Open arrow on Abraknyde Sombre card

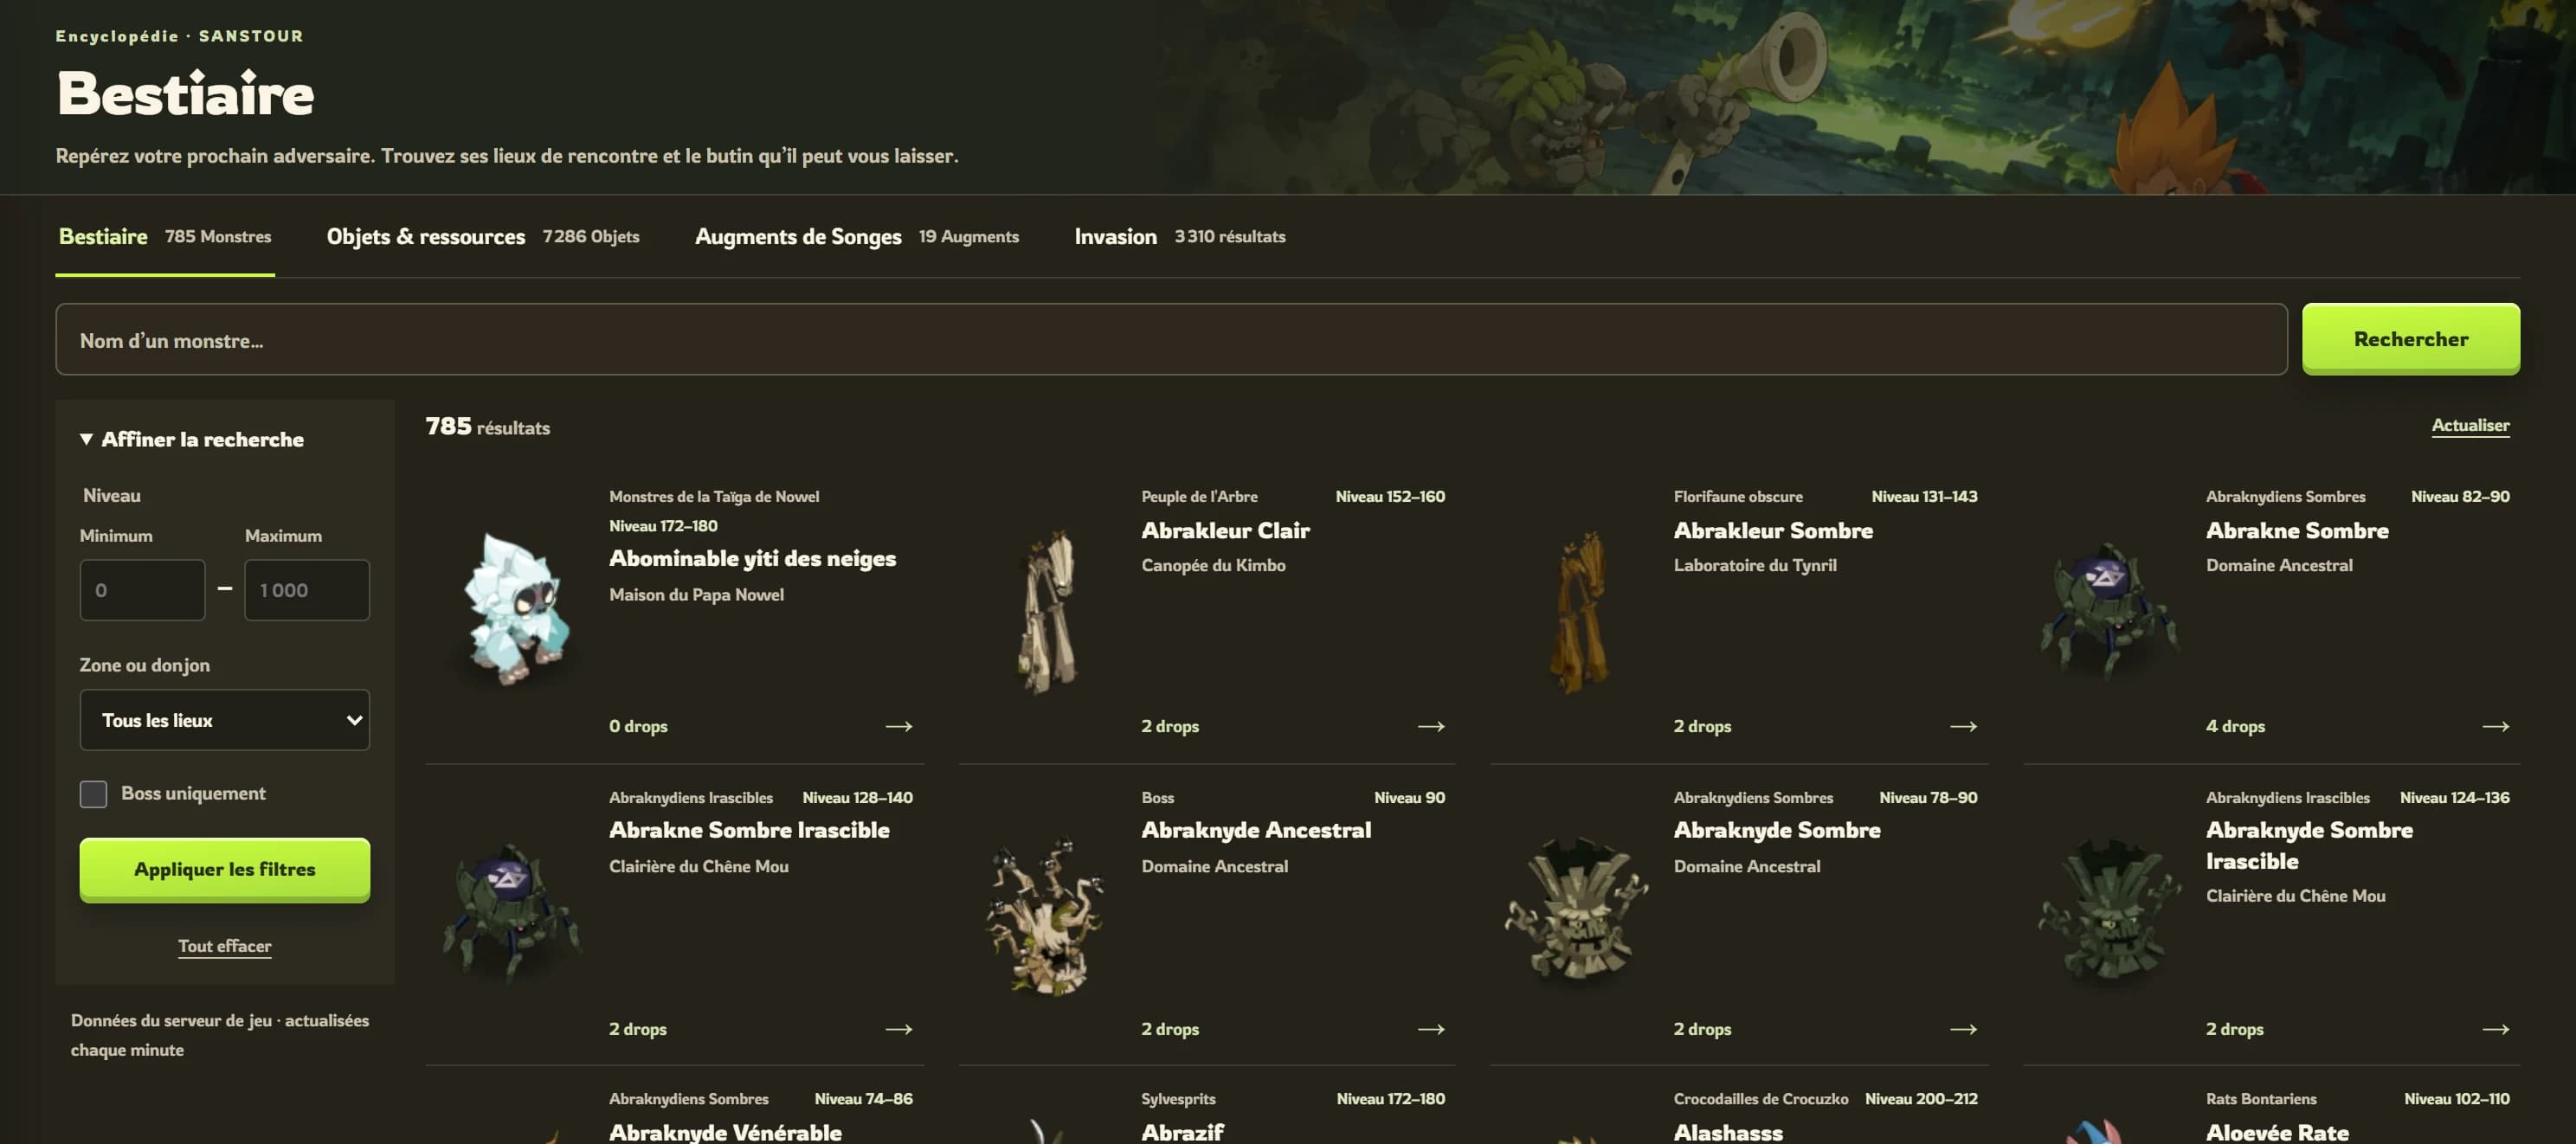[1963, 1029]
